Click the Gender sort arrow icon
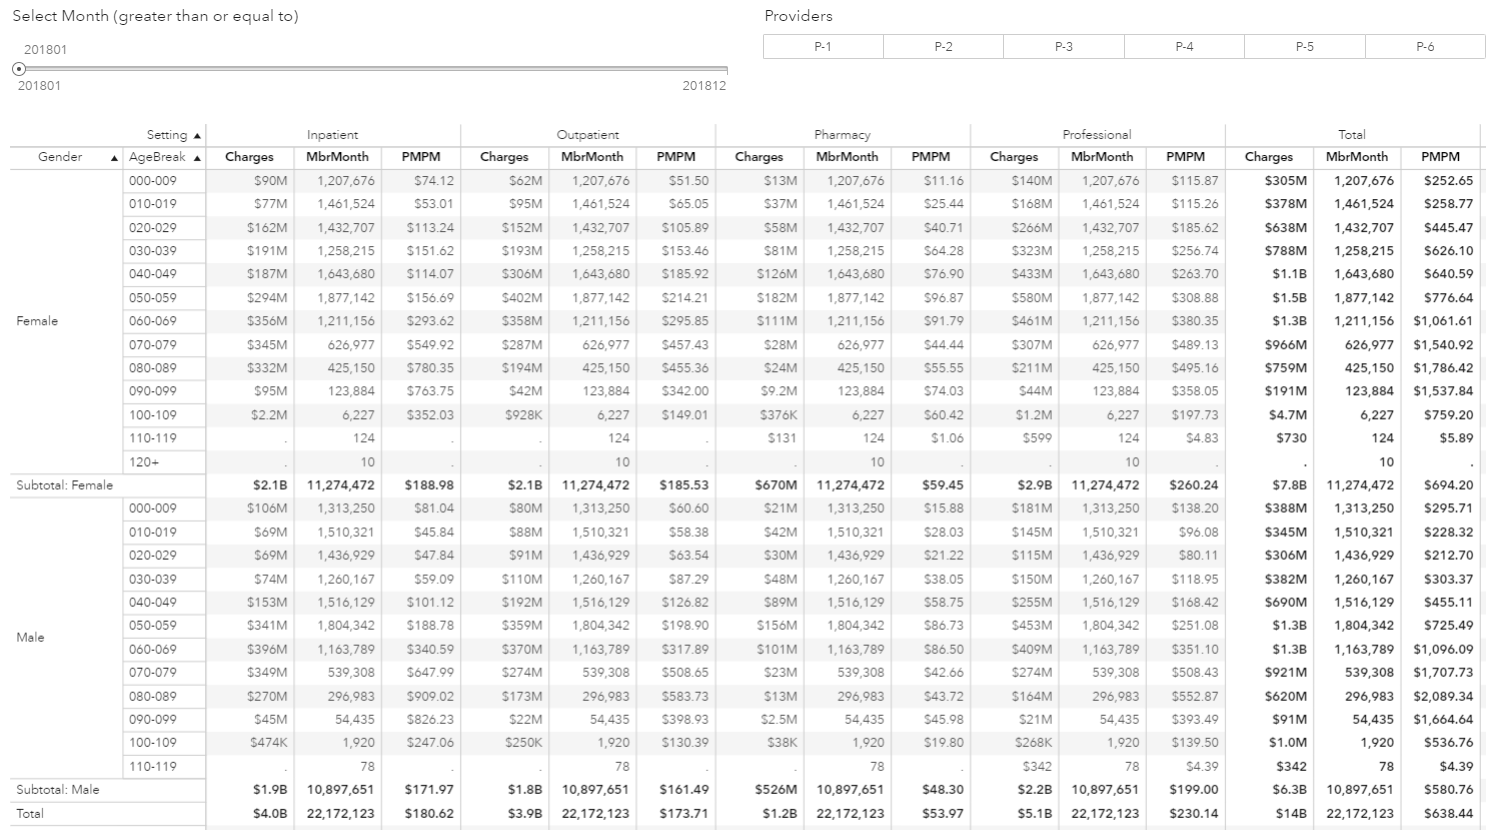 coord(115,158)
